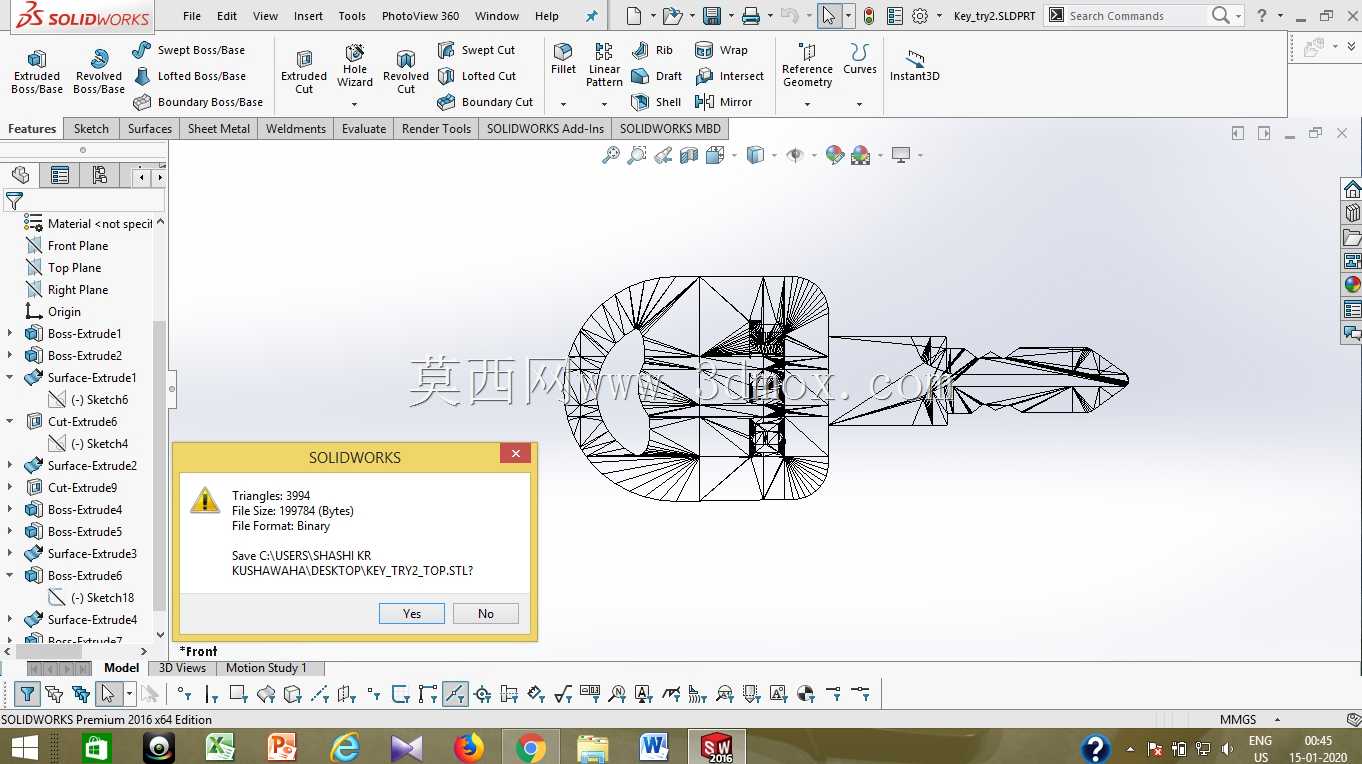Confirm STL save with Yes
The image size is (1362, 764).
[412, 613]
